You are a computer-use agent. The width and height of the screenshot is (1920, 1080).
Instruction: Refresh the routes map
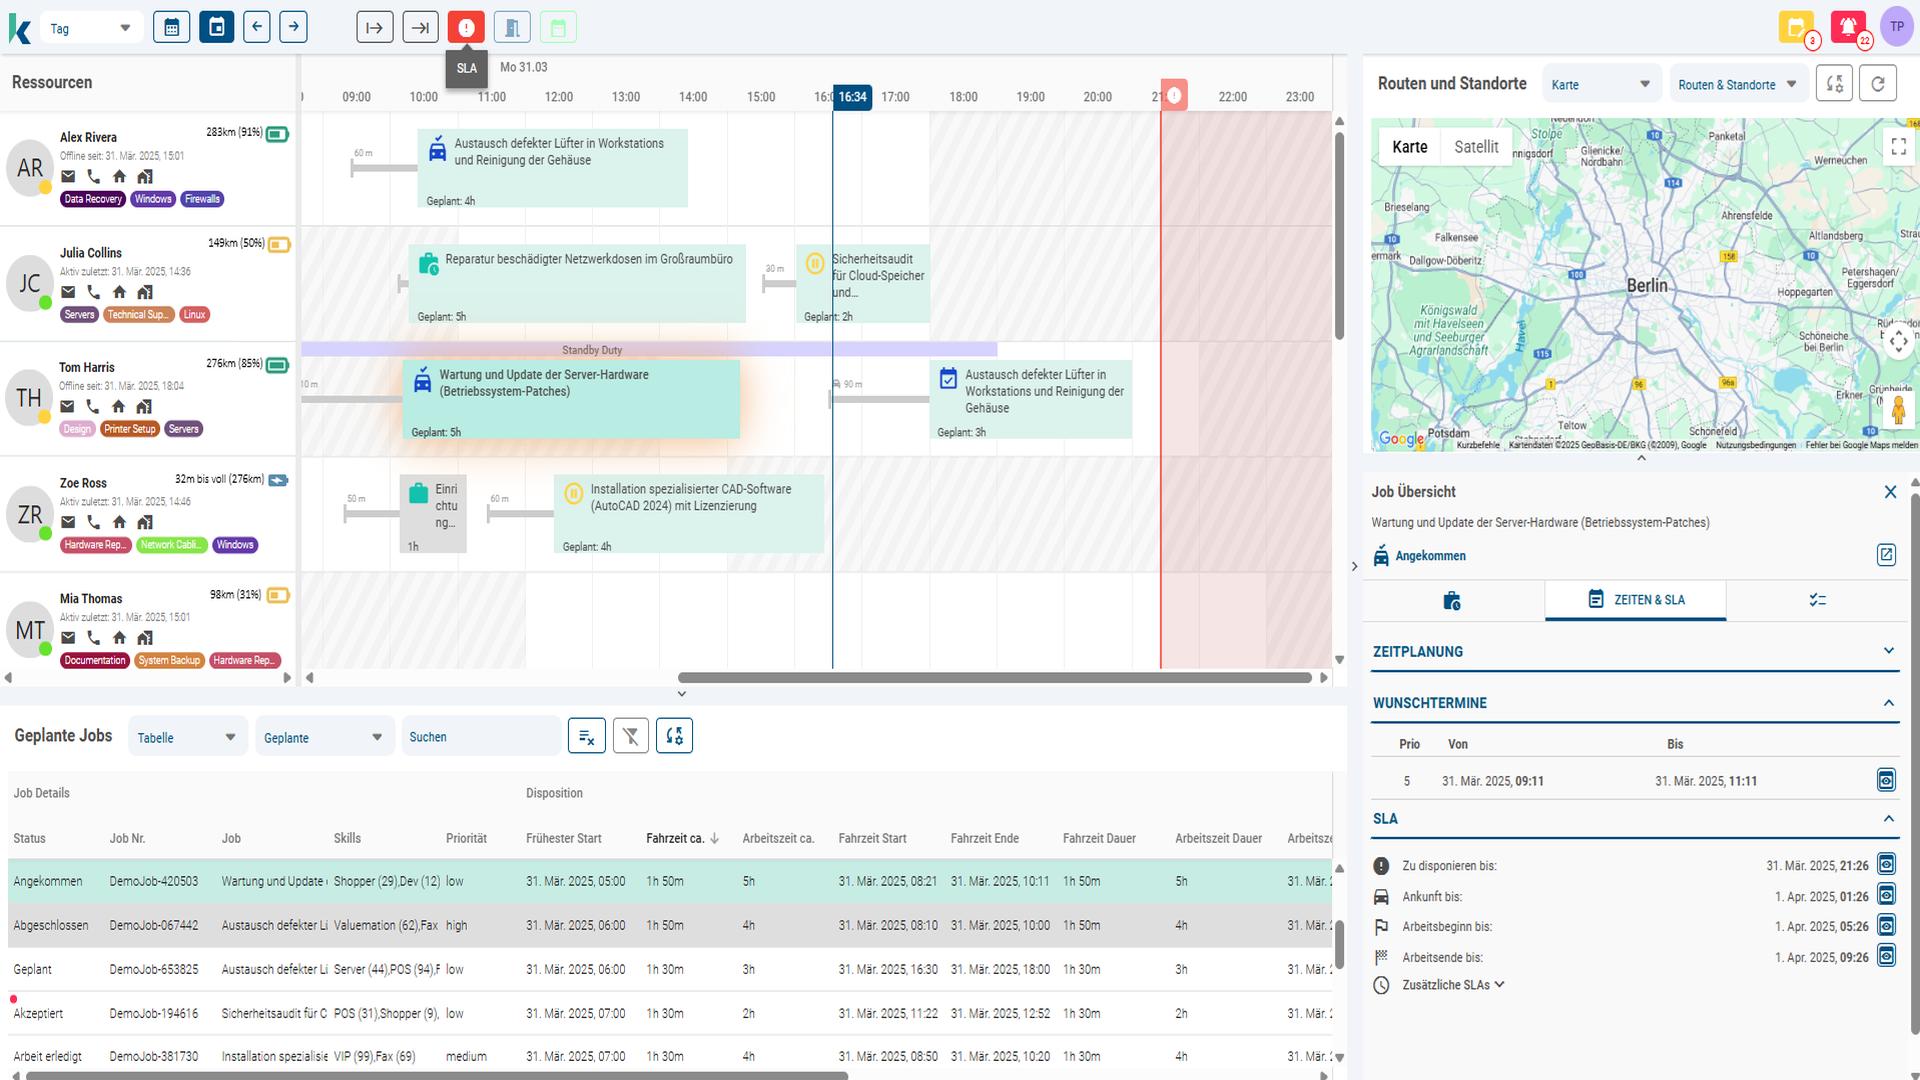click(1877, 84)
